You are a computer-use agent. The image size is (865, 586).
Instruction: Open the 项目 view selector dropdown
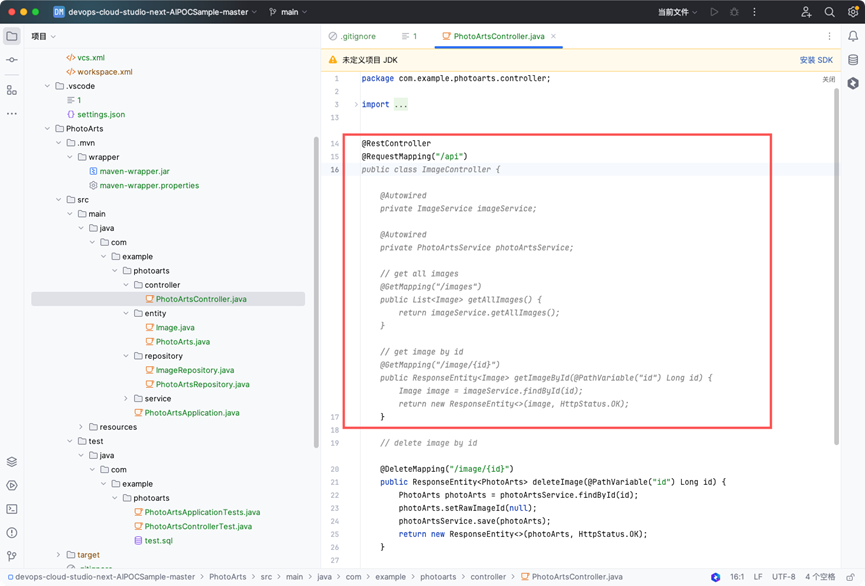[x=44, y=36]
